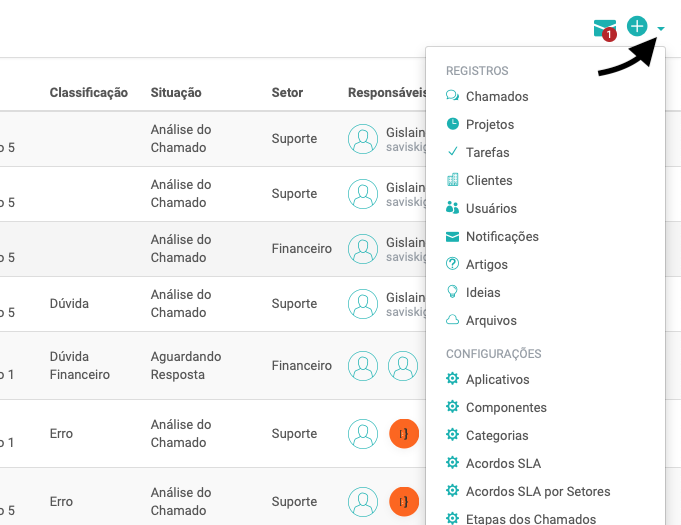Open Chamados from the menu

(496, 97)
